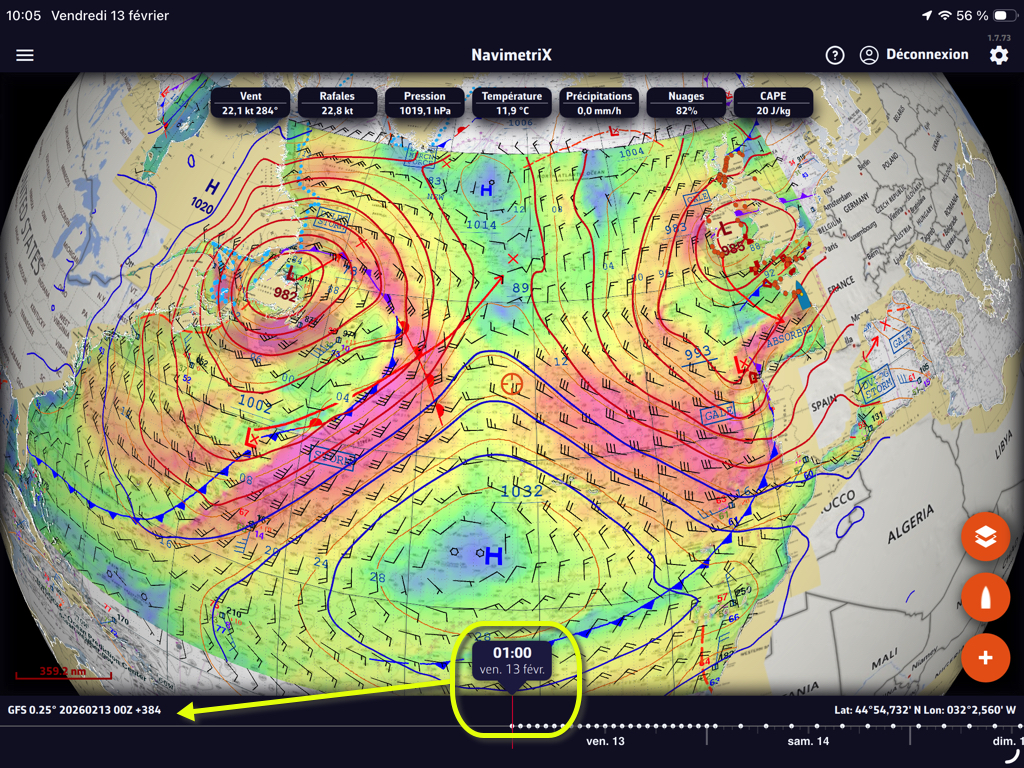Select the Température data chip
This screenshot has height=768, width=1024.
click(x=512, y=103)
